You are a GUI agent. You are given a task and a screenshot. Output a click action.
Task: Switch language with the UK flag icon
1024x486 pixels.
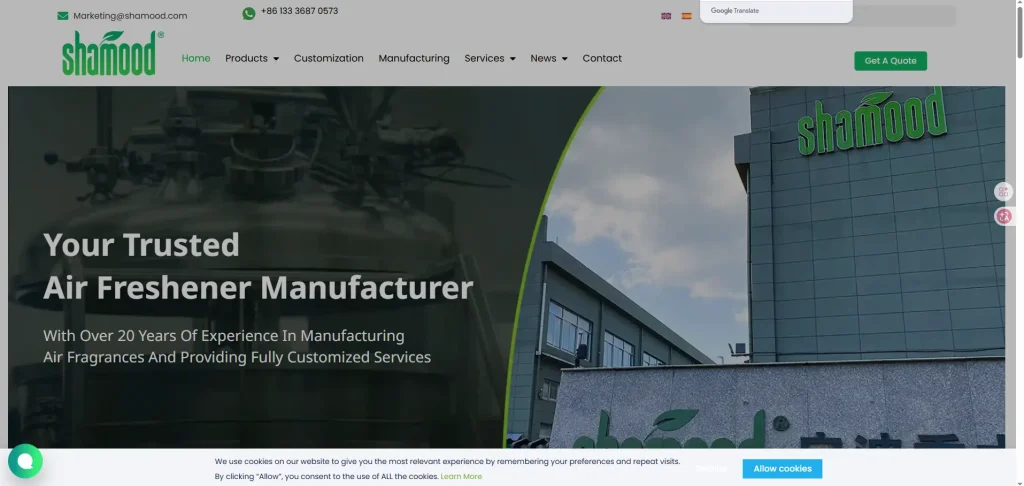(x=666, y=16)
